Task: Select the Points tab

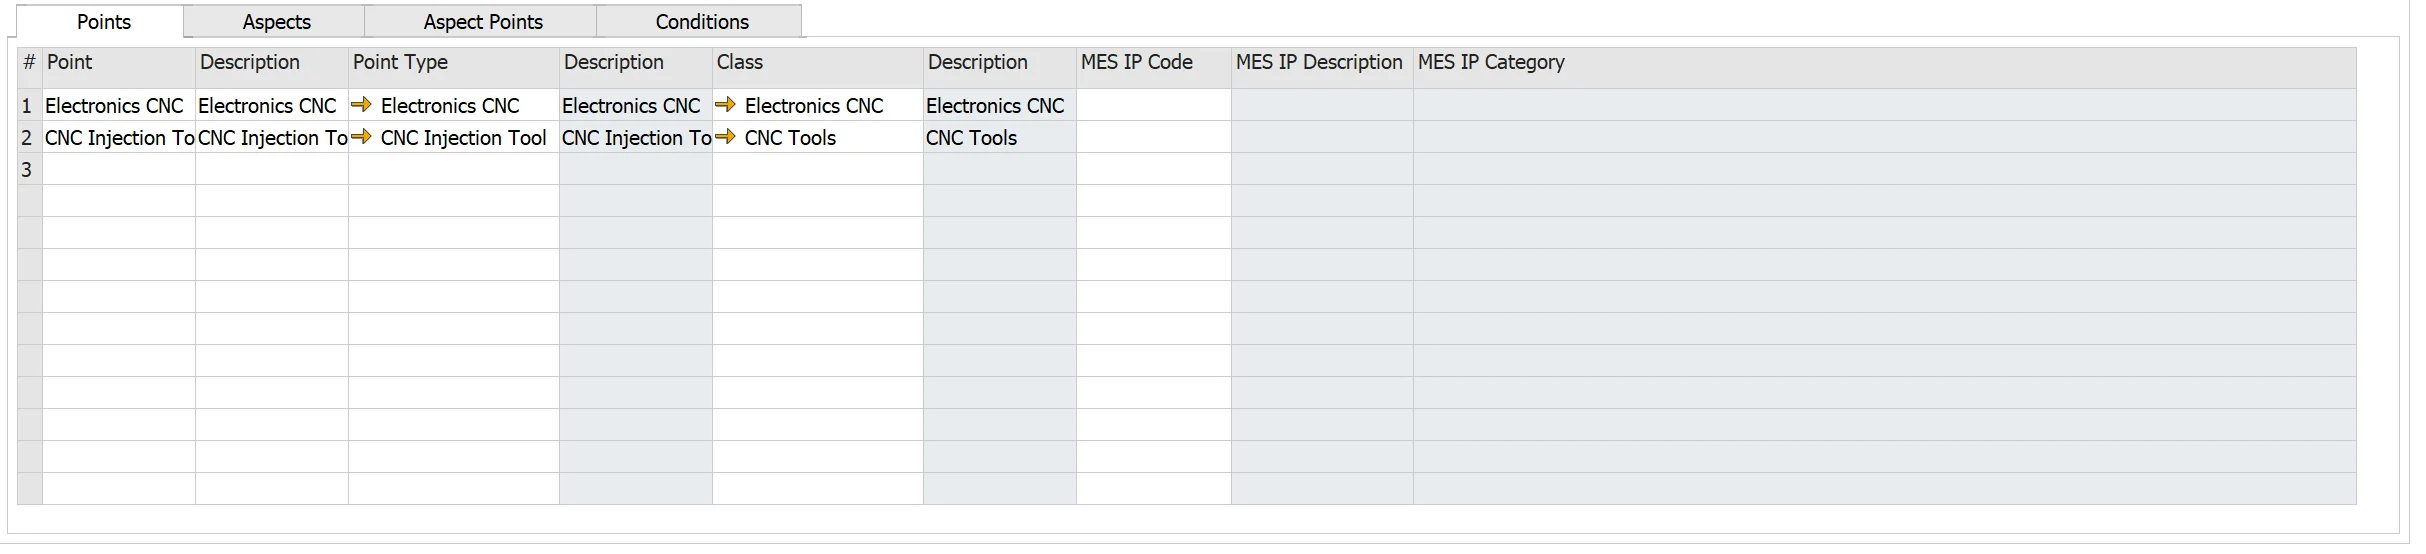Action: point(104,22)
